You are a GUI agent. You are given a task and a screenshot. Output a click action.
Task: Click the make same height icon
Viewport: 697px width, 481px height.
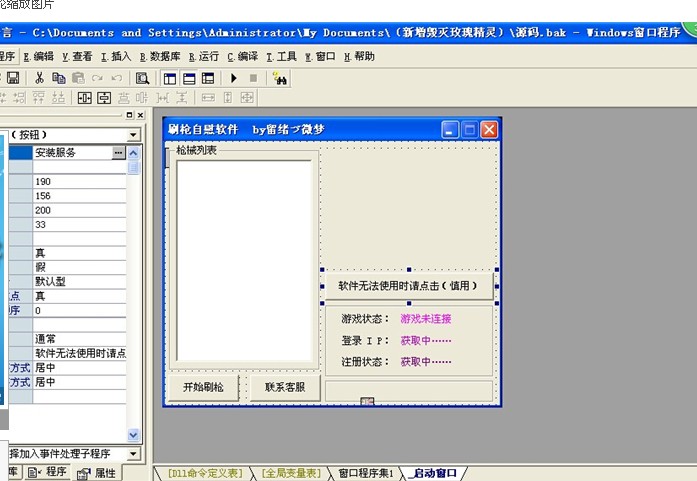(x=228, y=97)
